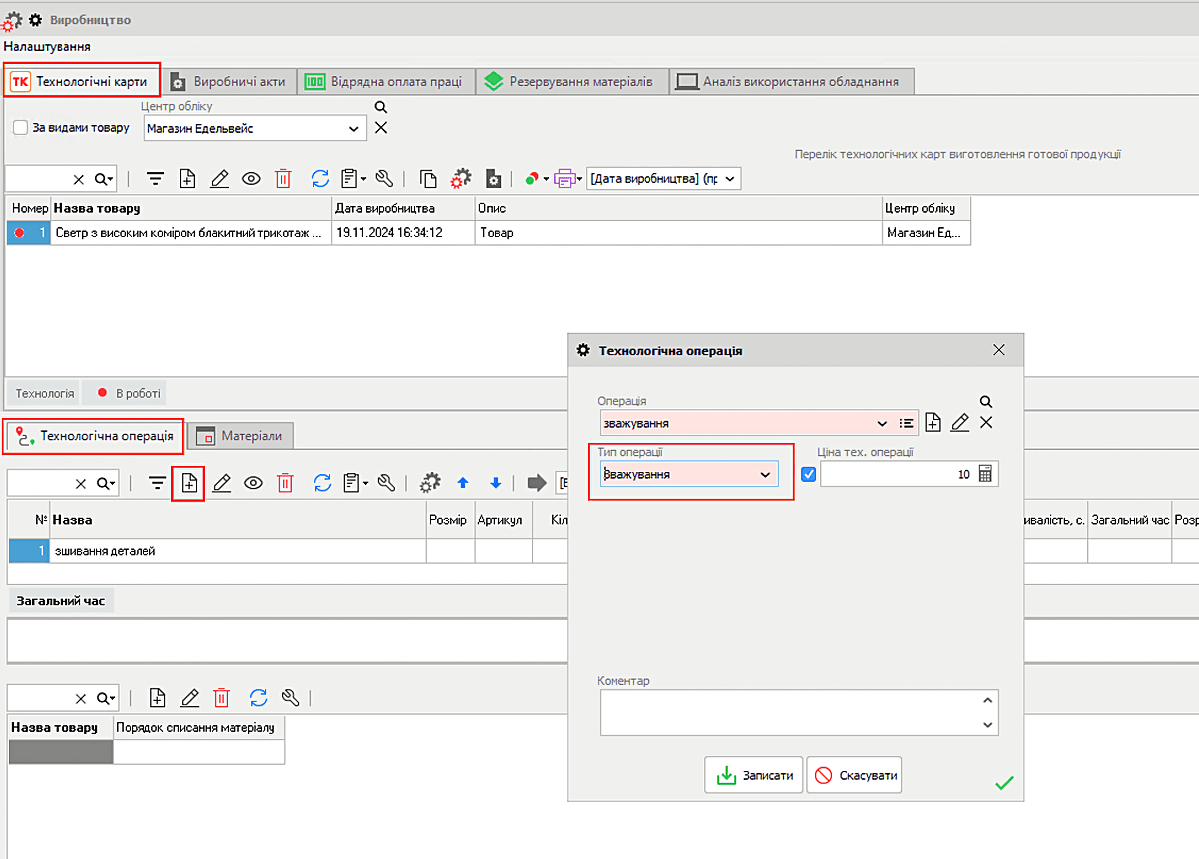
Task: Click the move-up blue arrow in operations toolbar
Action: (463, 483)
